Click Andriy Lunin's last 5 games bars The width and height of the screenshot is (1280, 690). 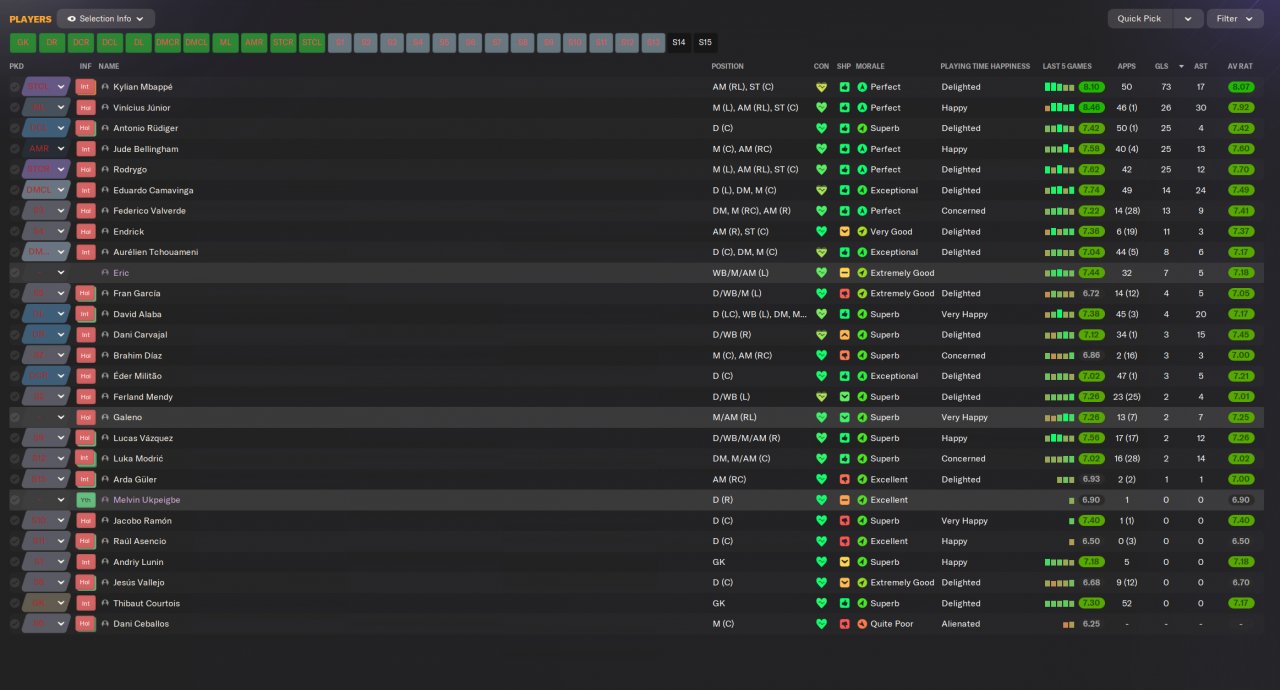pyautogui.click(x=1060, y=562)
